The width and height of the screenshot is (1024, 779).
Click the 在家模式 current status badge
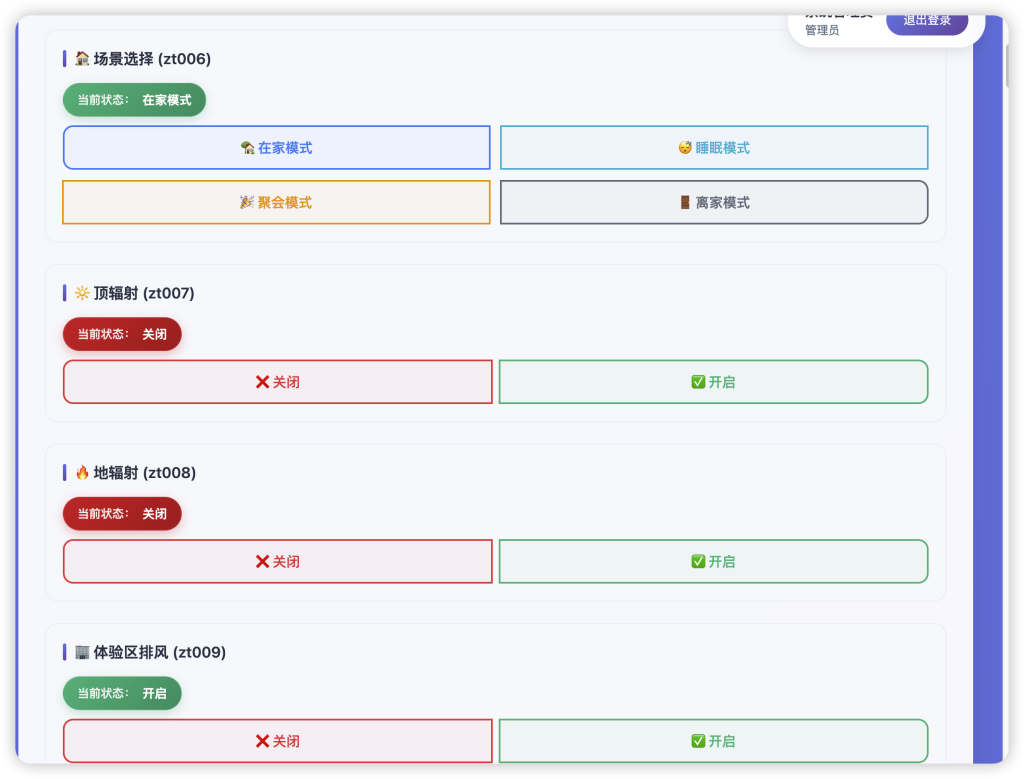click(x=134, y=100)
